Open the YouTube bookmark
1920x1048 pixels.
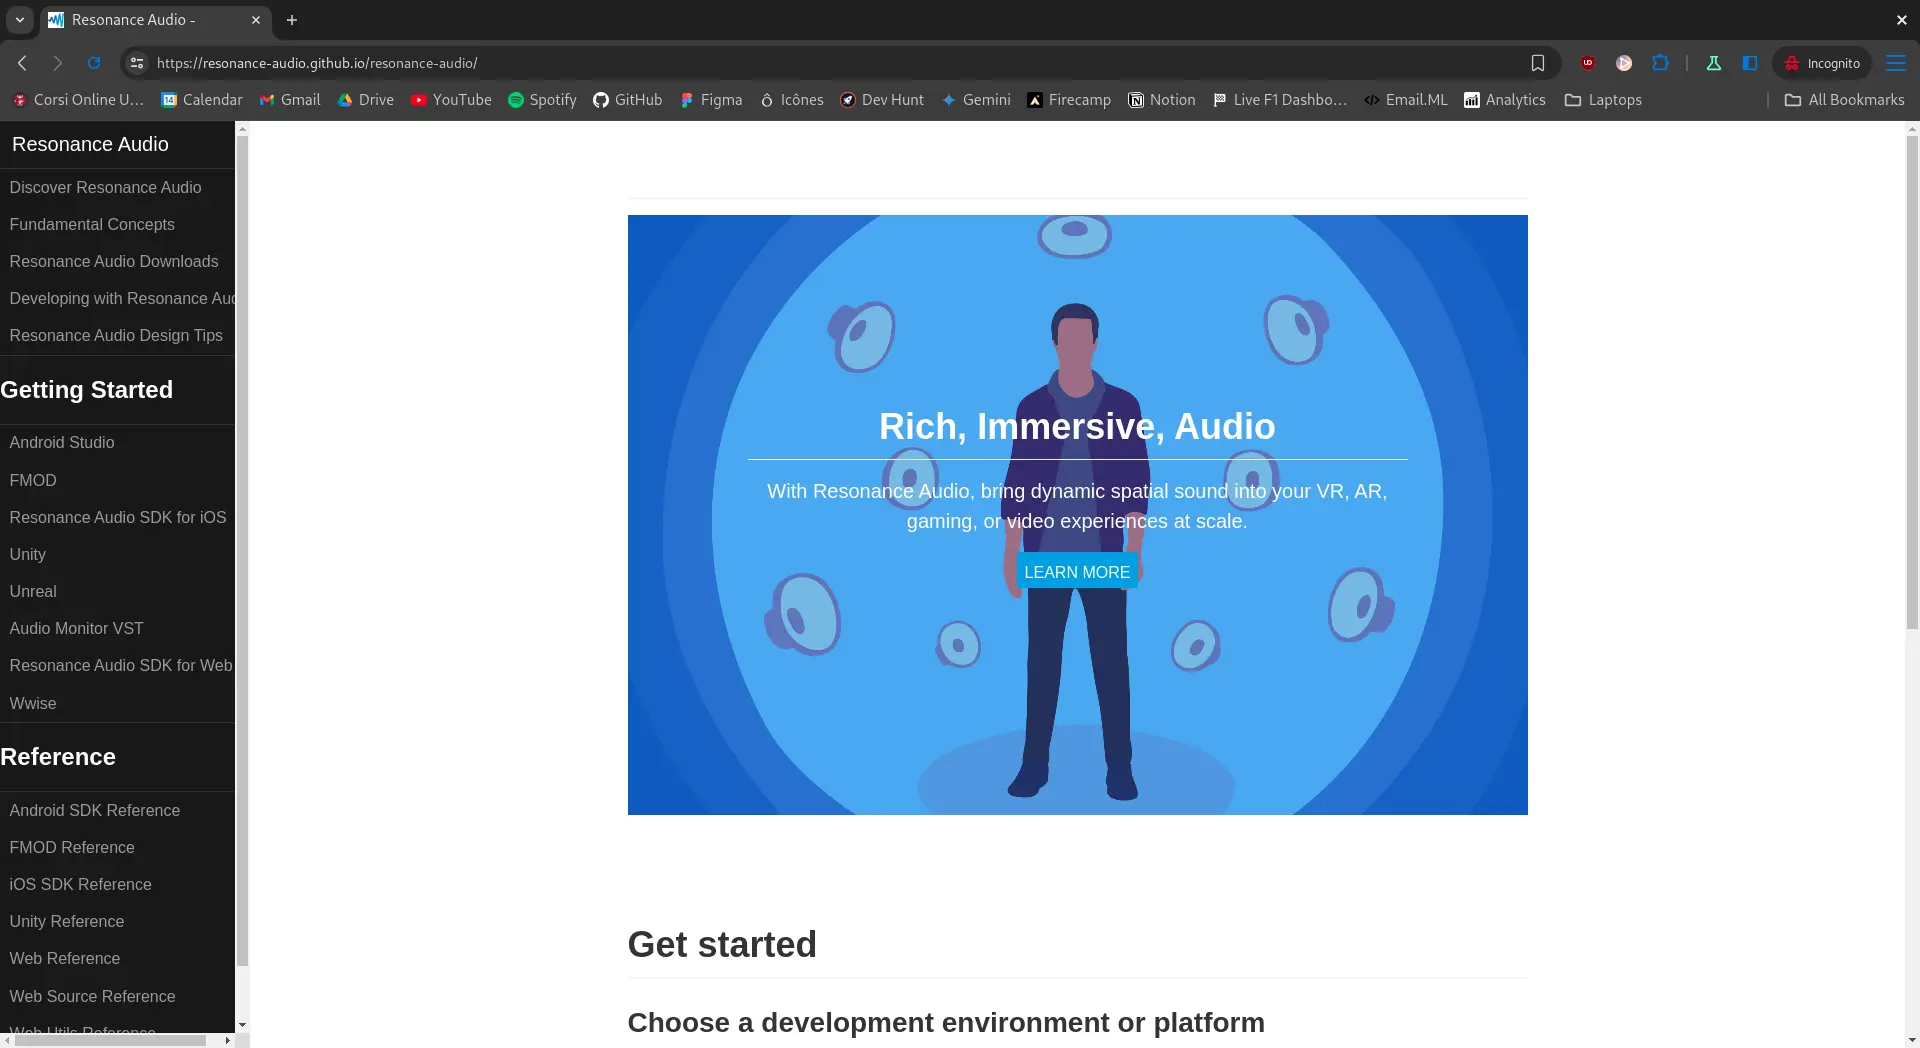click(x=451, y=100)
